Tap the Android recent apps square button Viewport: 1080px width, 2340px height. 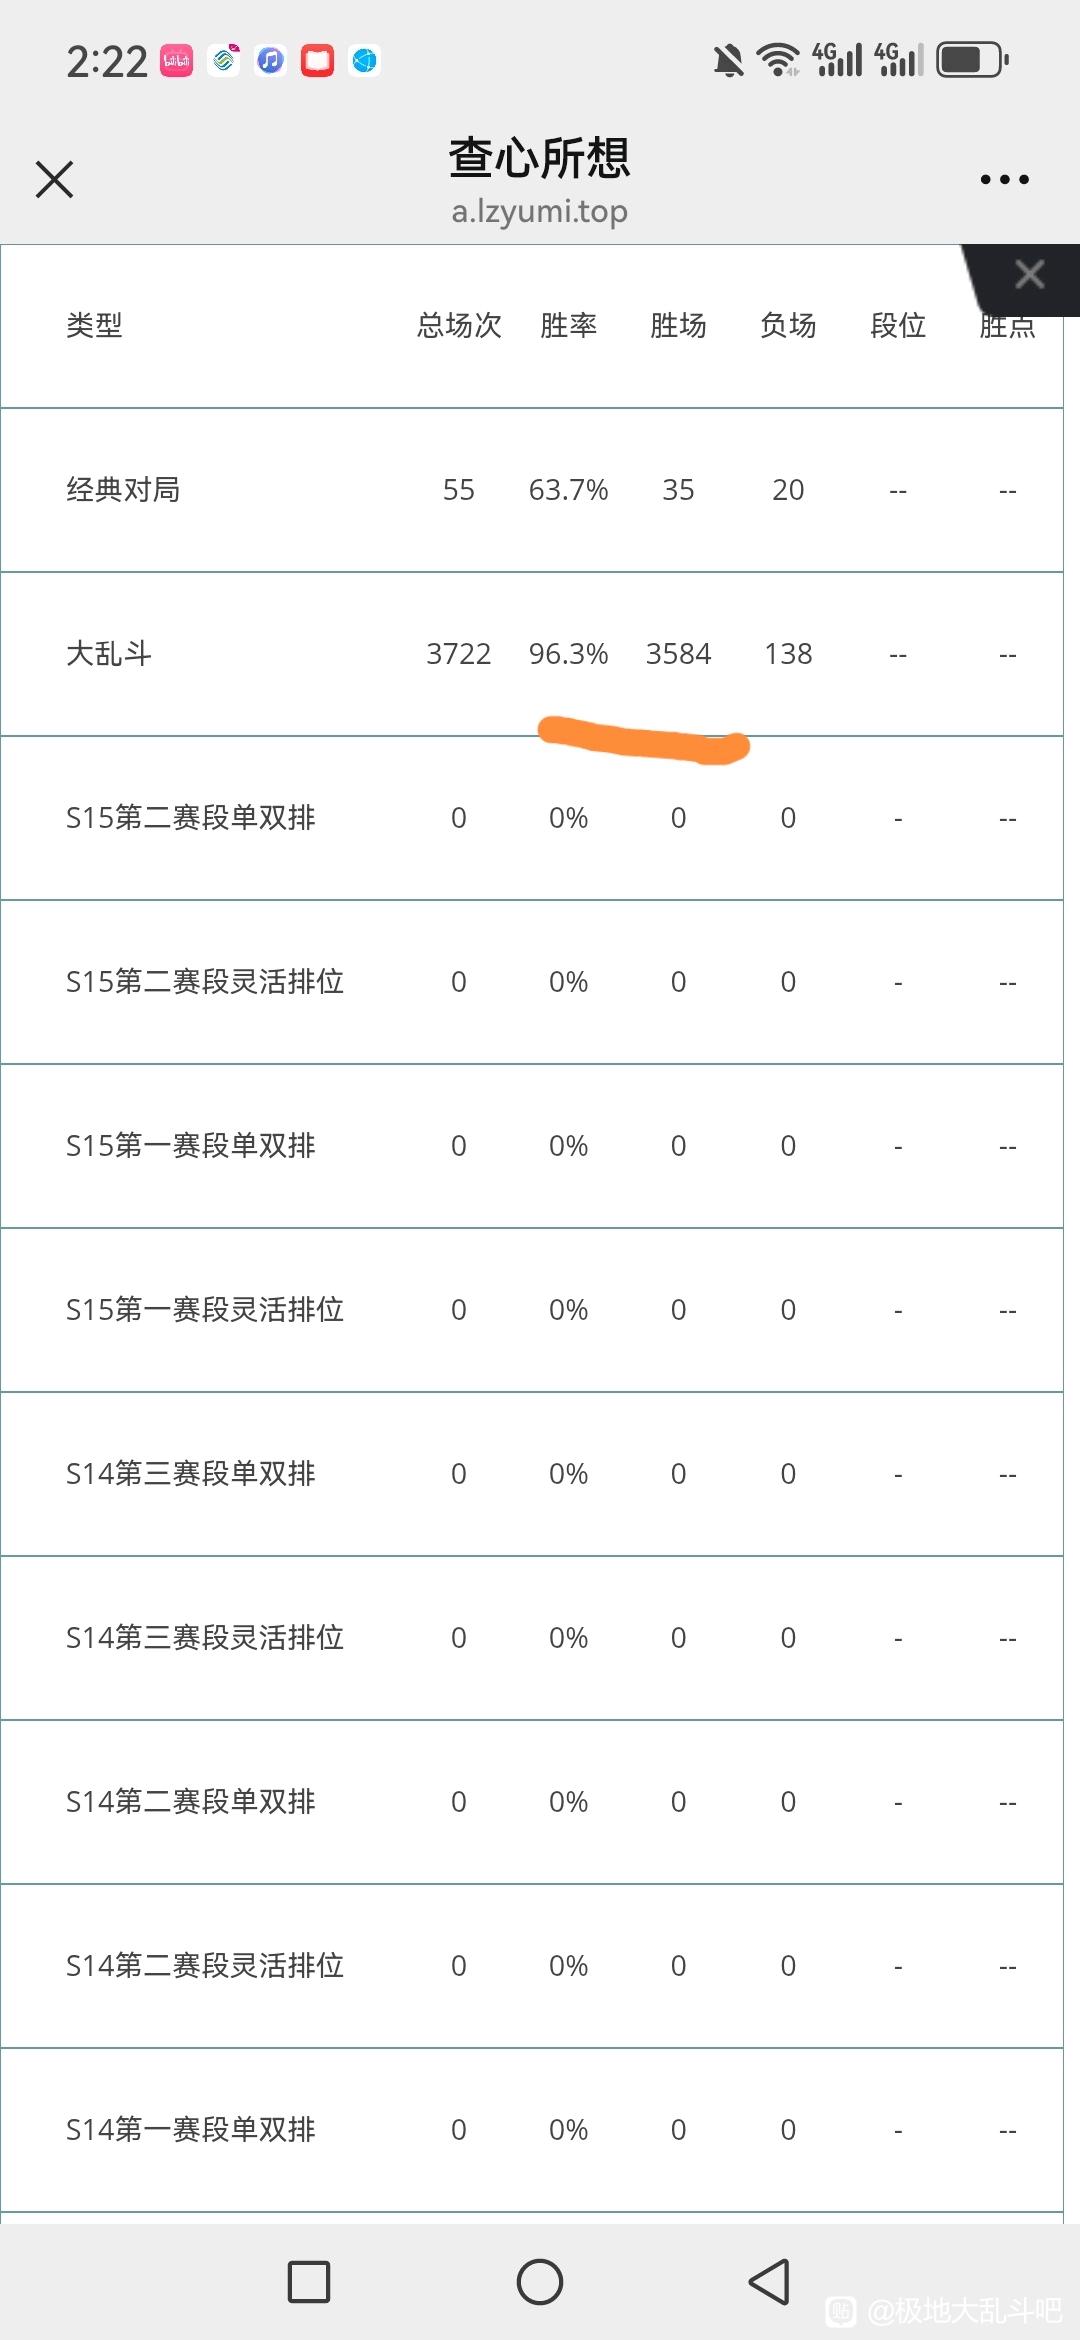click(309, 2282)
